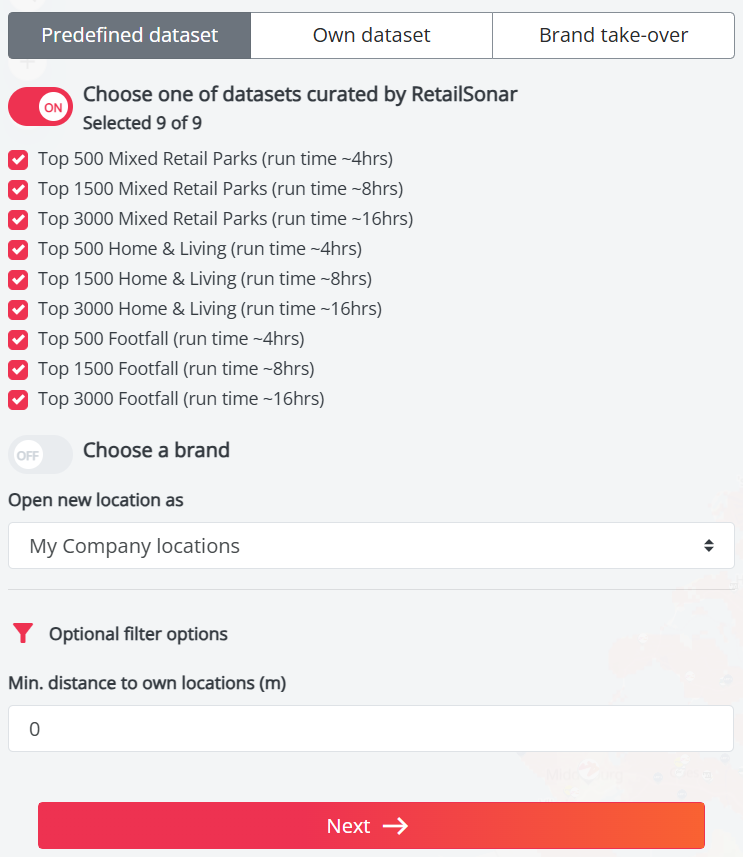
Task: Click the dropdown arrows on location selector
Action: click(x=708, y=546)
